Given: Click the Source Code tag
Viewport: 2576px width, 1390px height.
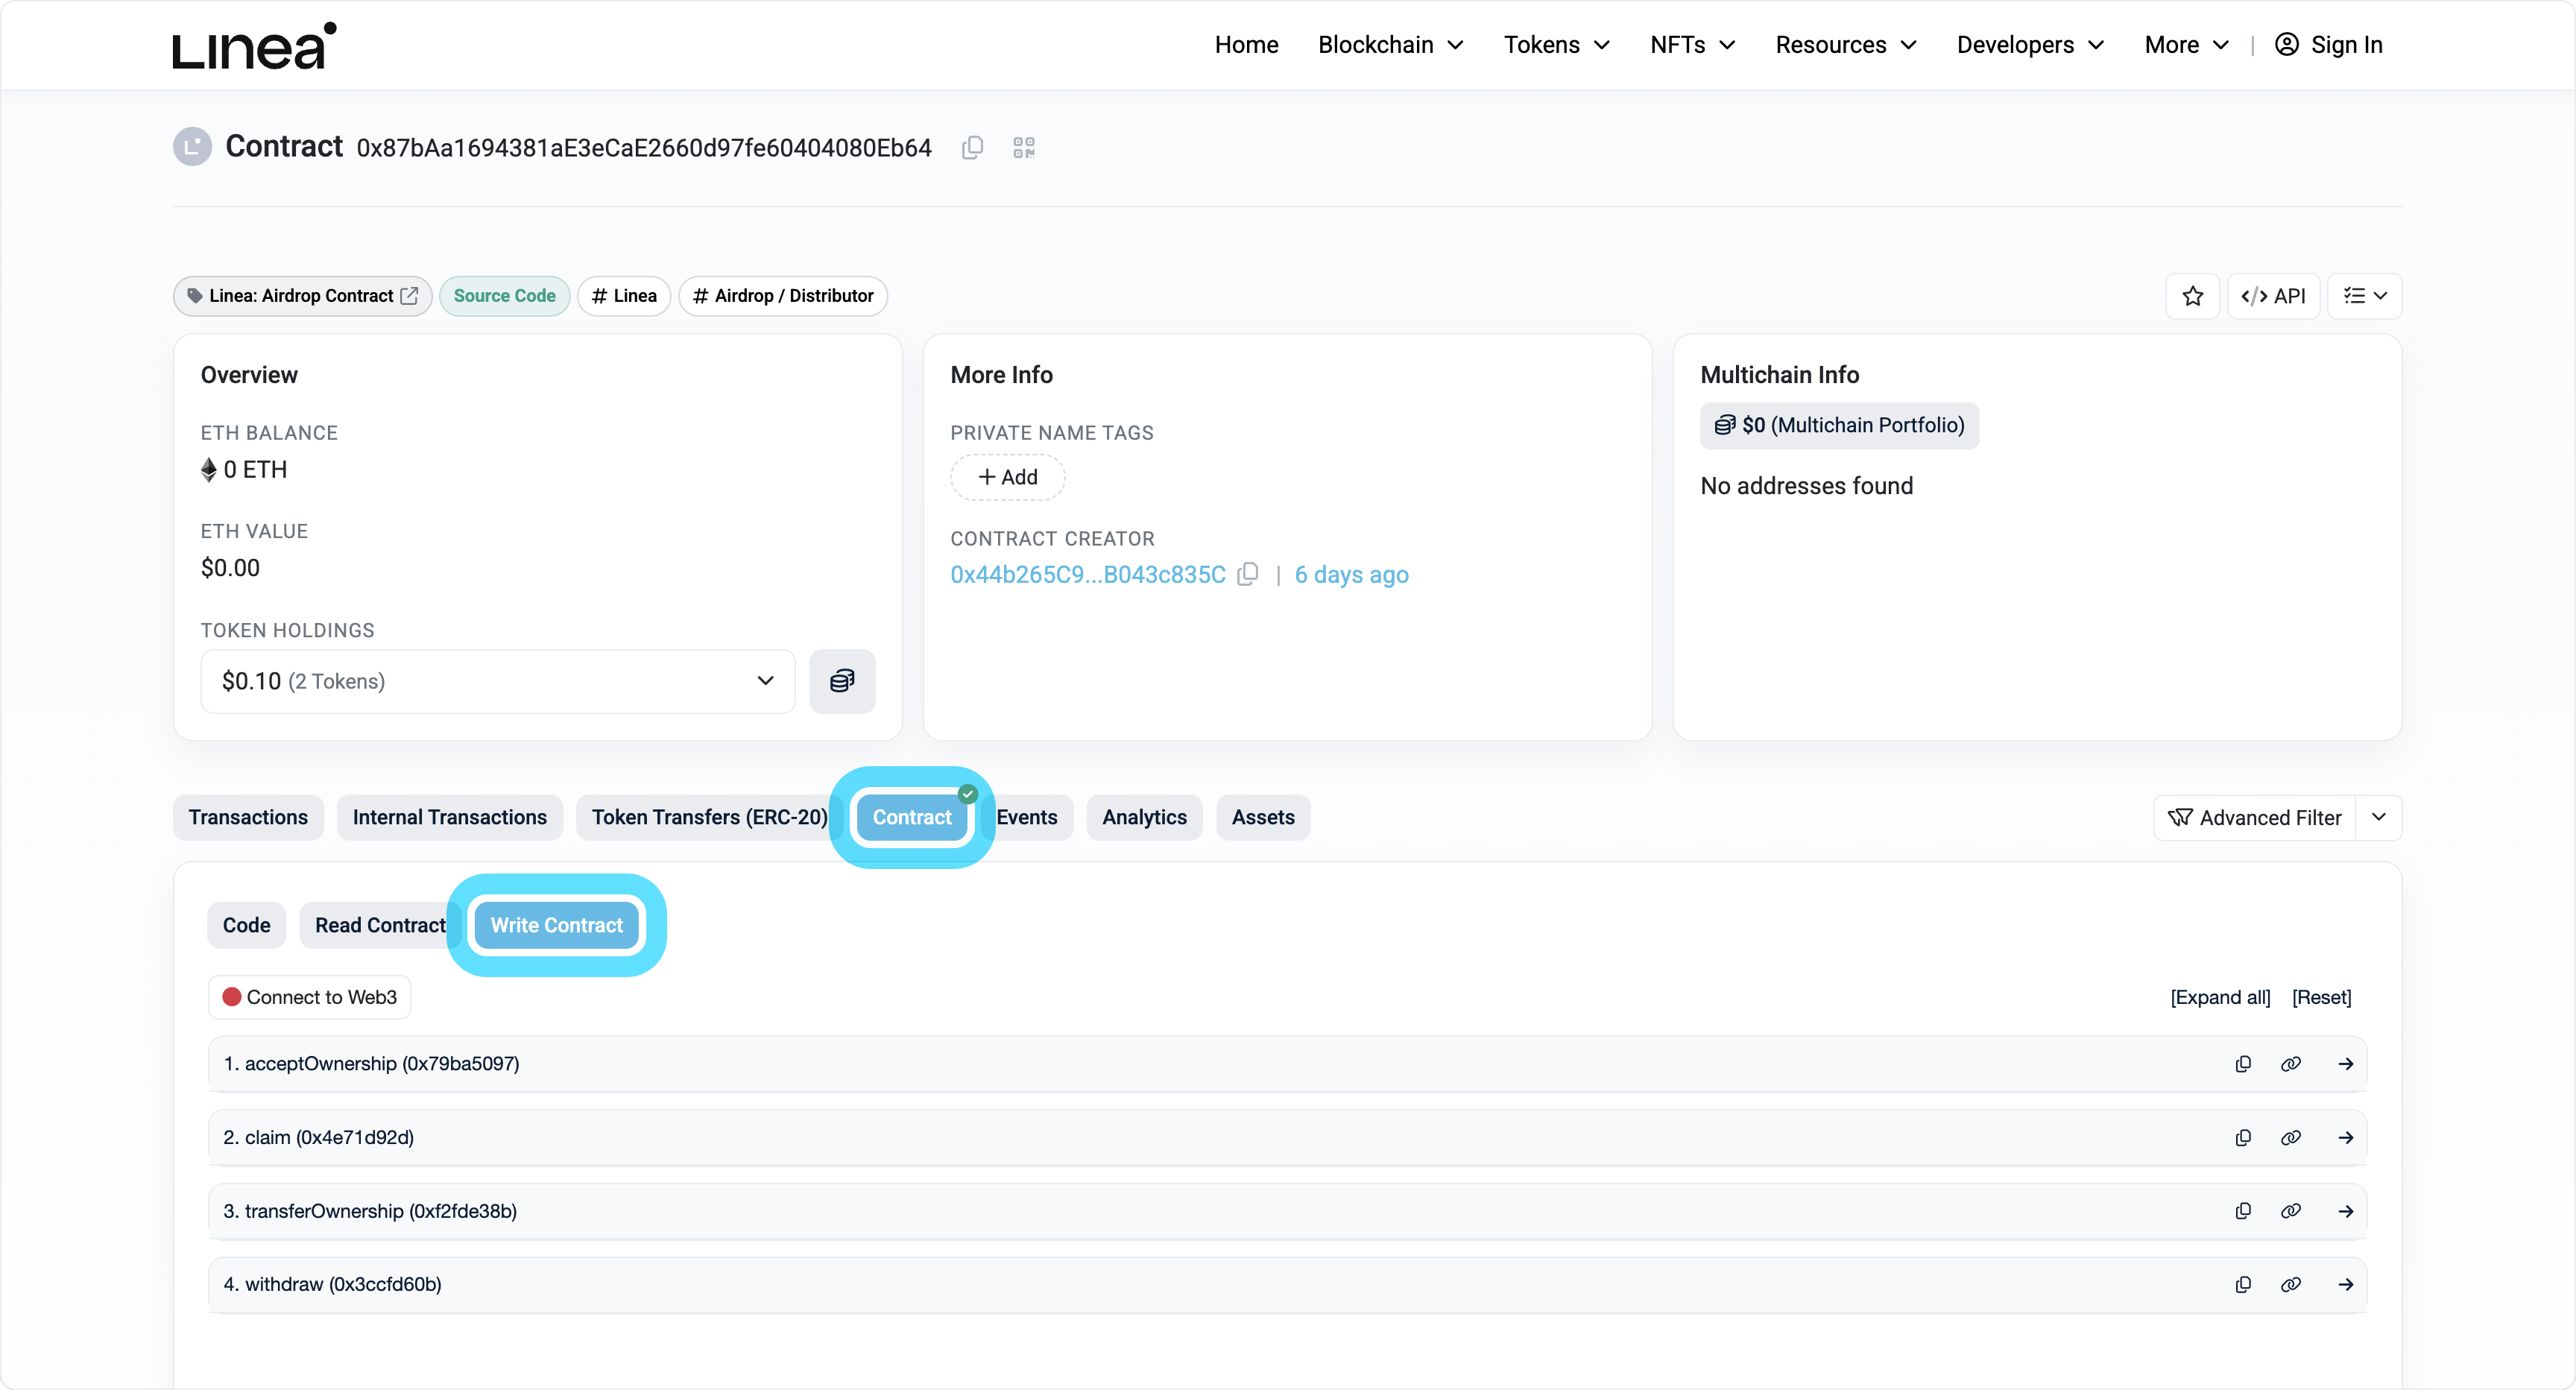Looking at the screenshot, I should tap(504, 296).
